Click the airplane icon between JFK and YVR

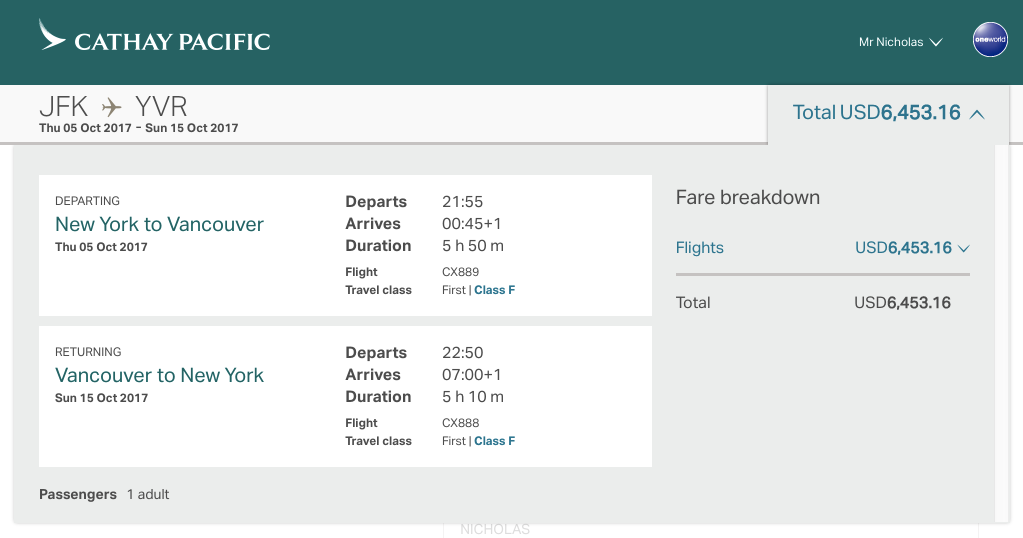point(111,106)
